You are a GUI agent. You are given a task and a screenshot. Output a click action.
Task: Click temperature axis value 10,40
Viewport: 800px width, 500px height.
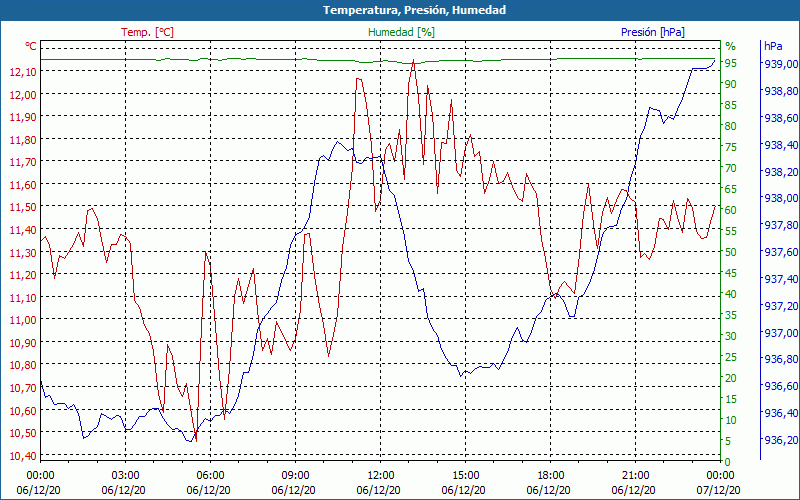[x=23, y=456]
